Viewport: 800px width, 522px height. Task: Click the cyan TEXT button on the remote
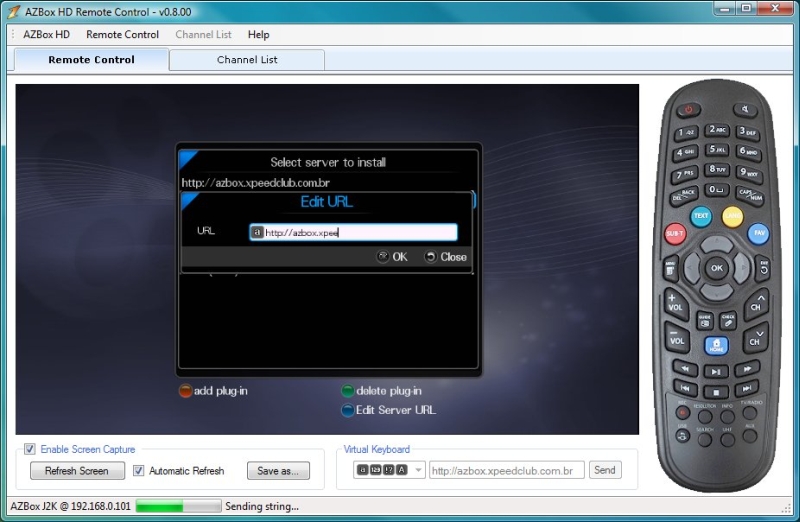coord(701,216)
